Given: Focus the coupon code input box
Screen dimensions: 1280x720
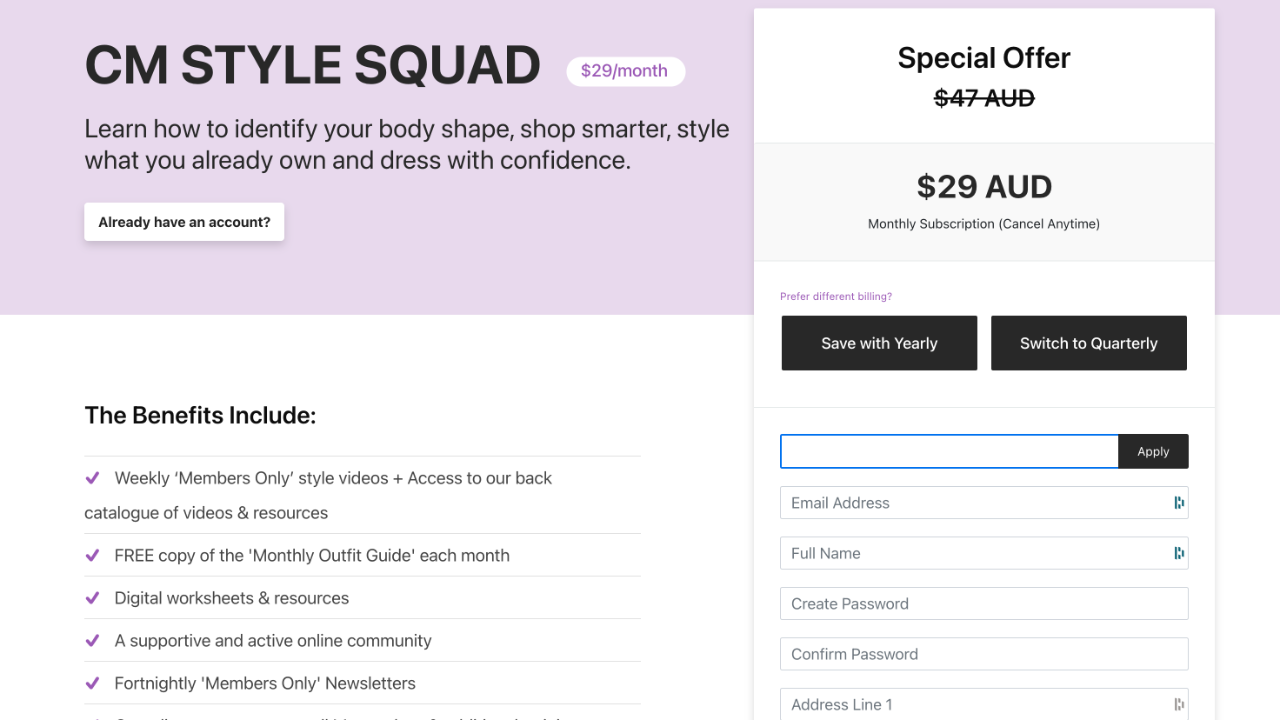Looking at the screenshot, I should pos(949,452).
